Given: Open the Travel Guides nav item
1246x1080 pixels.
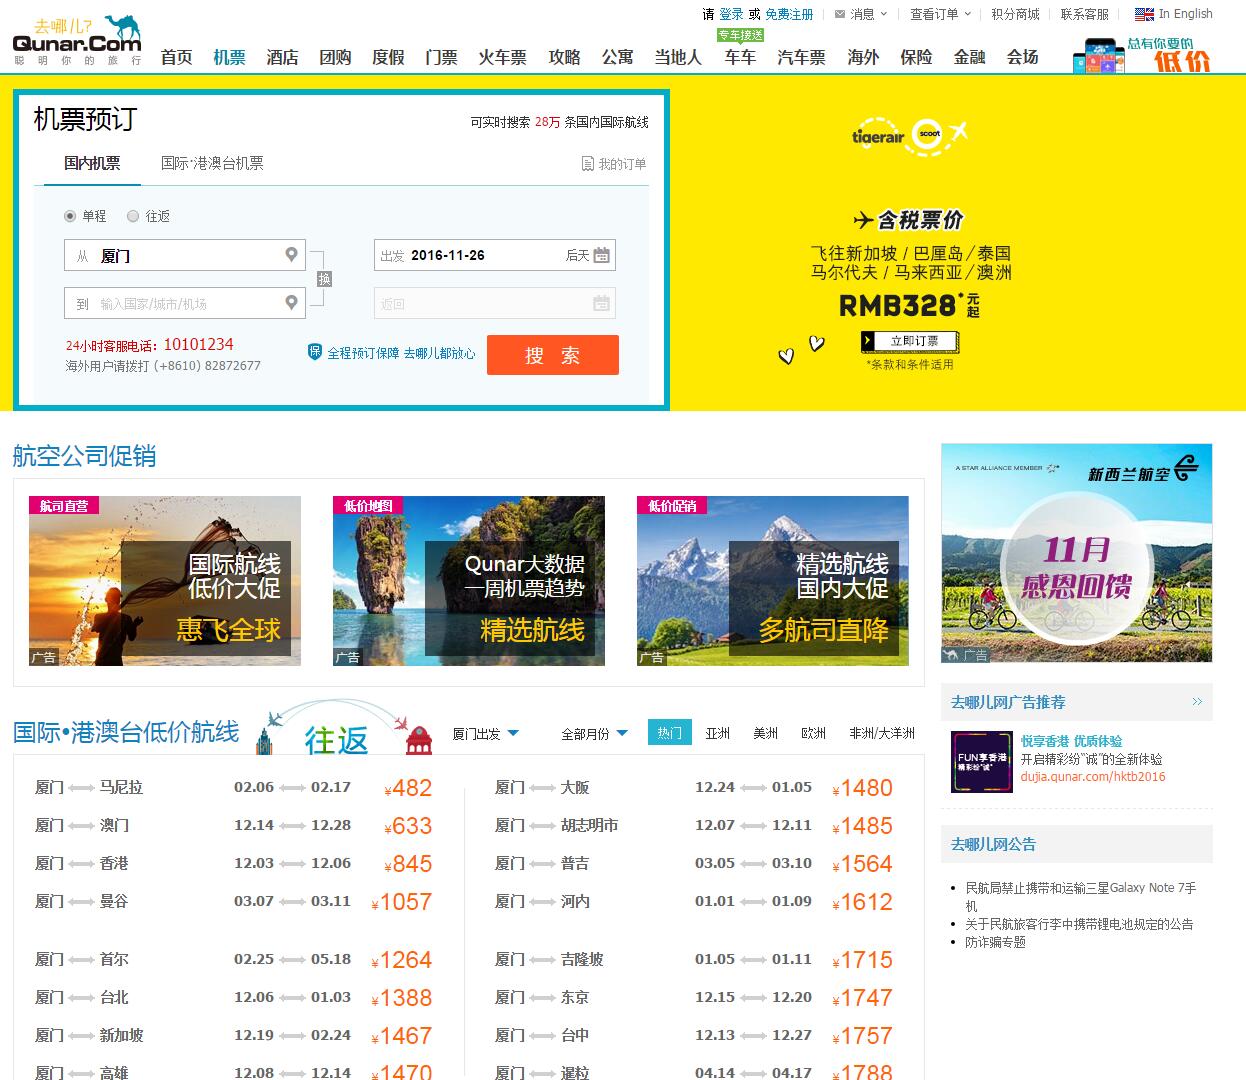Looking at the screenshot, I should pos(564,58).
